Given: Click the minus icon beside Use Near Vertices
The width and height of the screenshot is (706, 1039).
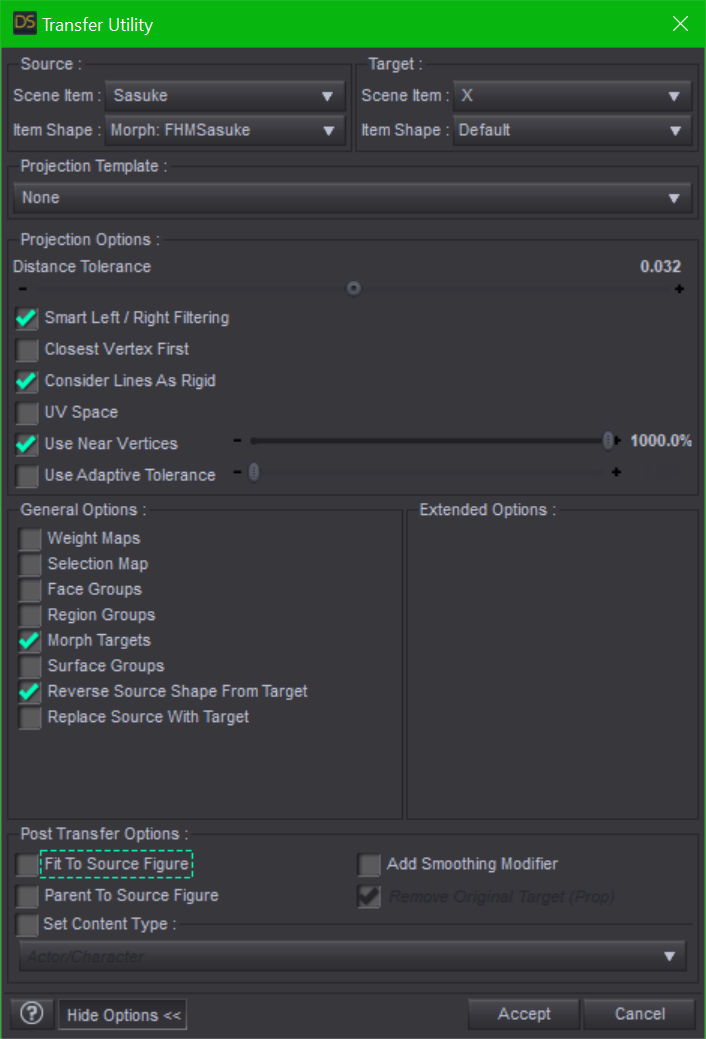Looking at the screenshot, I should pyautogui.click(x=237, y=441).
